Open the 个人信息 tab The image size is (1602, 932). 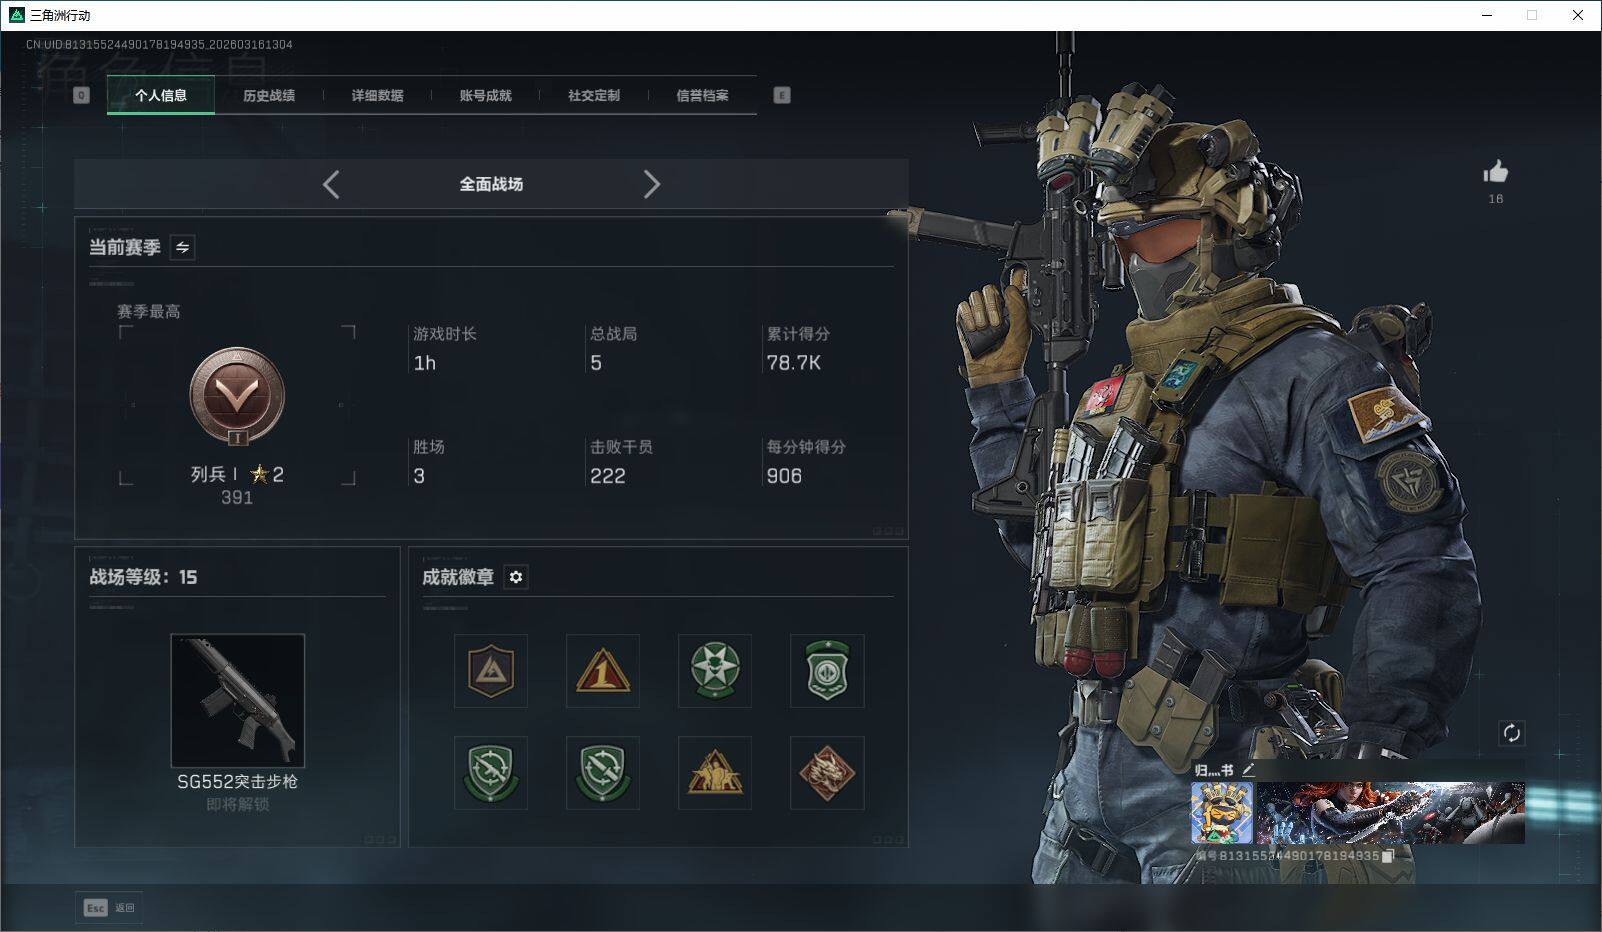click(161, 95)
